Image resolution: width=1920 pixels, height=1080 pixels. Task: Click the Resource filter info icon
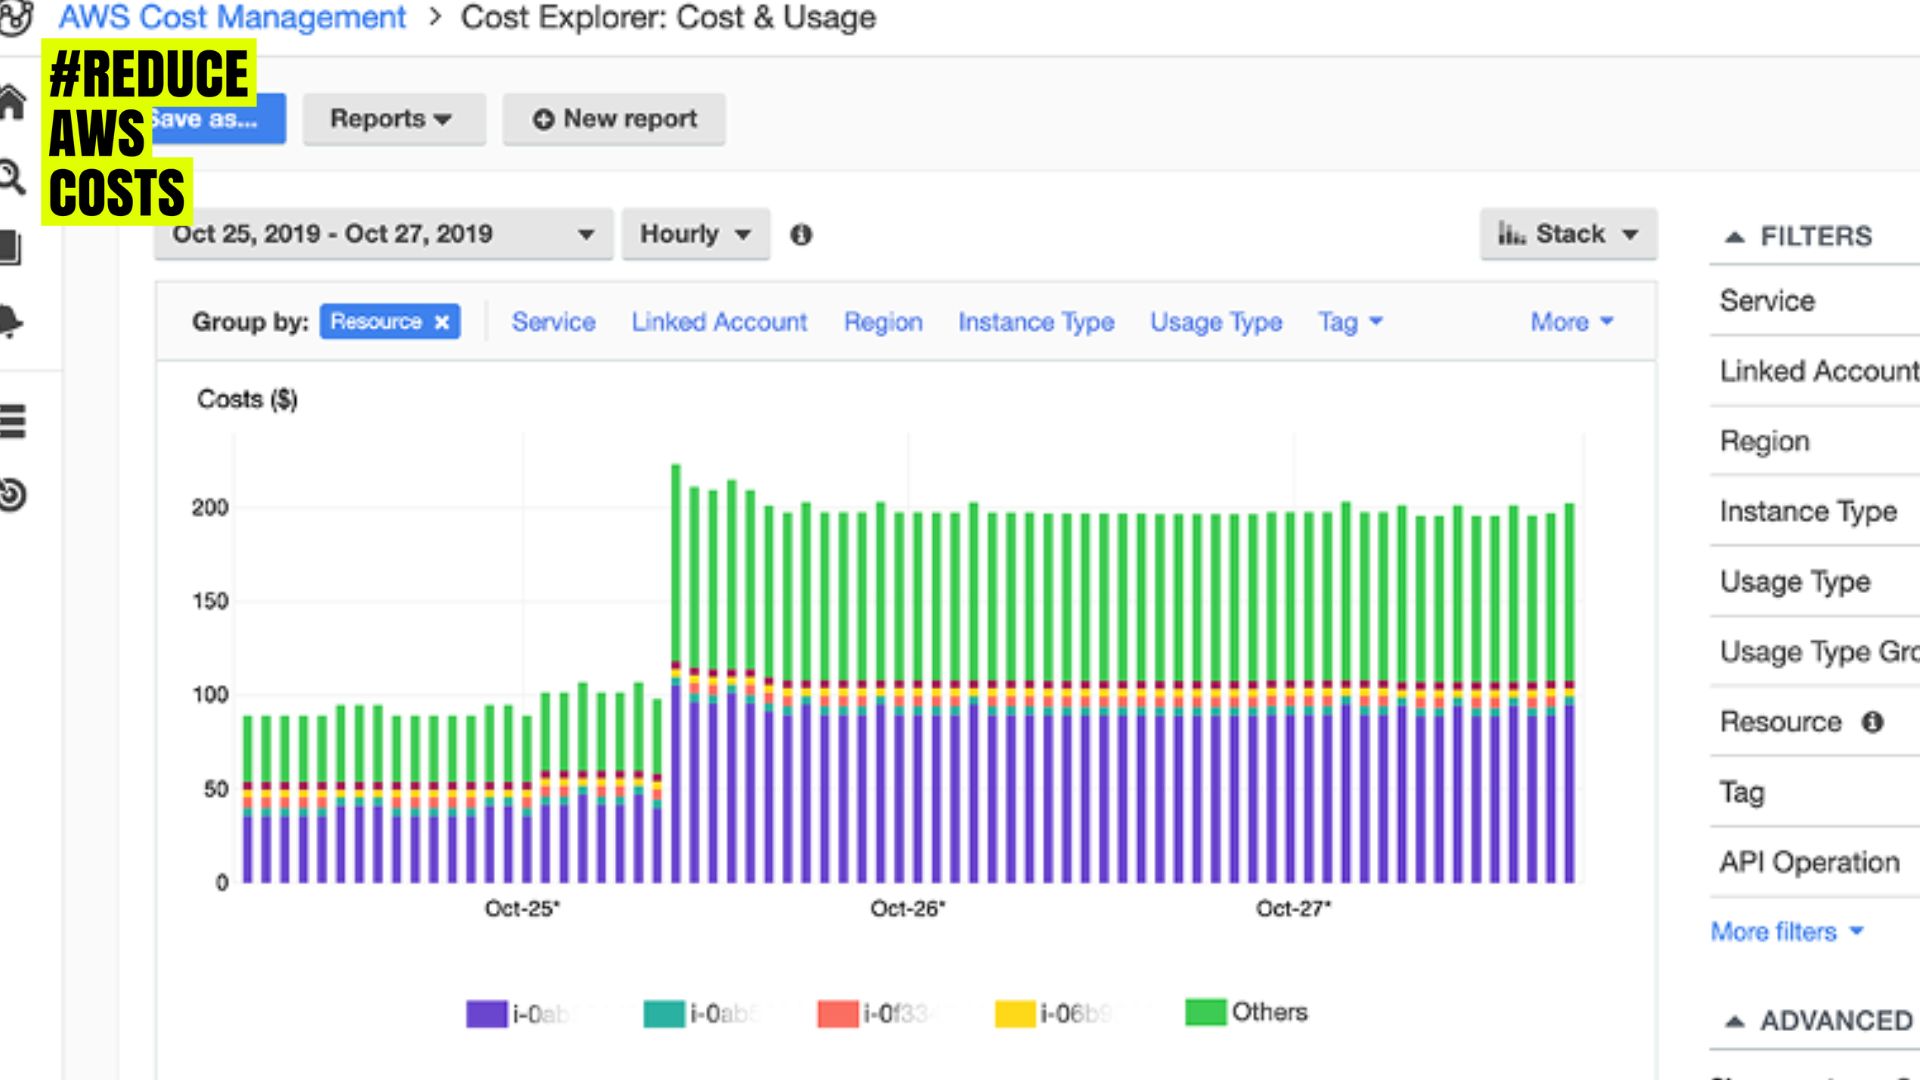tap(1872, 722)
